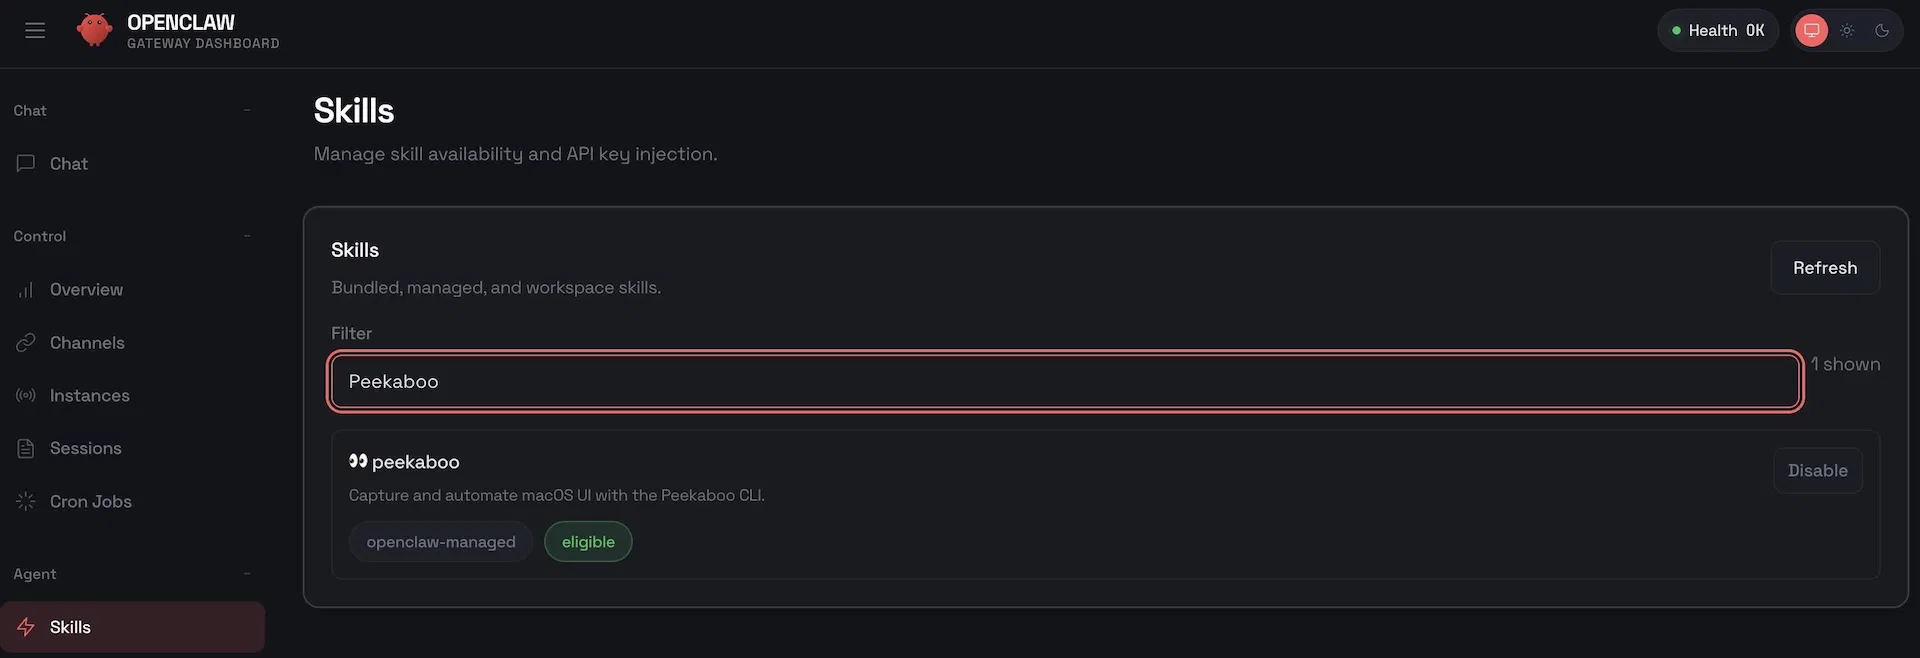The width and height of the screenshot is (1920, 658).
Task: Click the Instances broadcast icon
Action: pyautogui.click(x=26, y=396)
